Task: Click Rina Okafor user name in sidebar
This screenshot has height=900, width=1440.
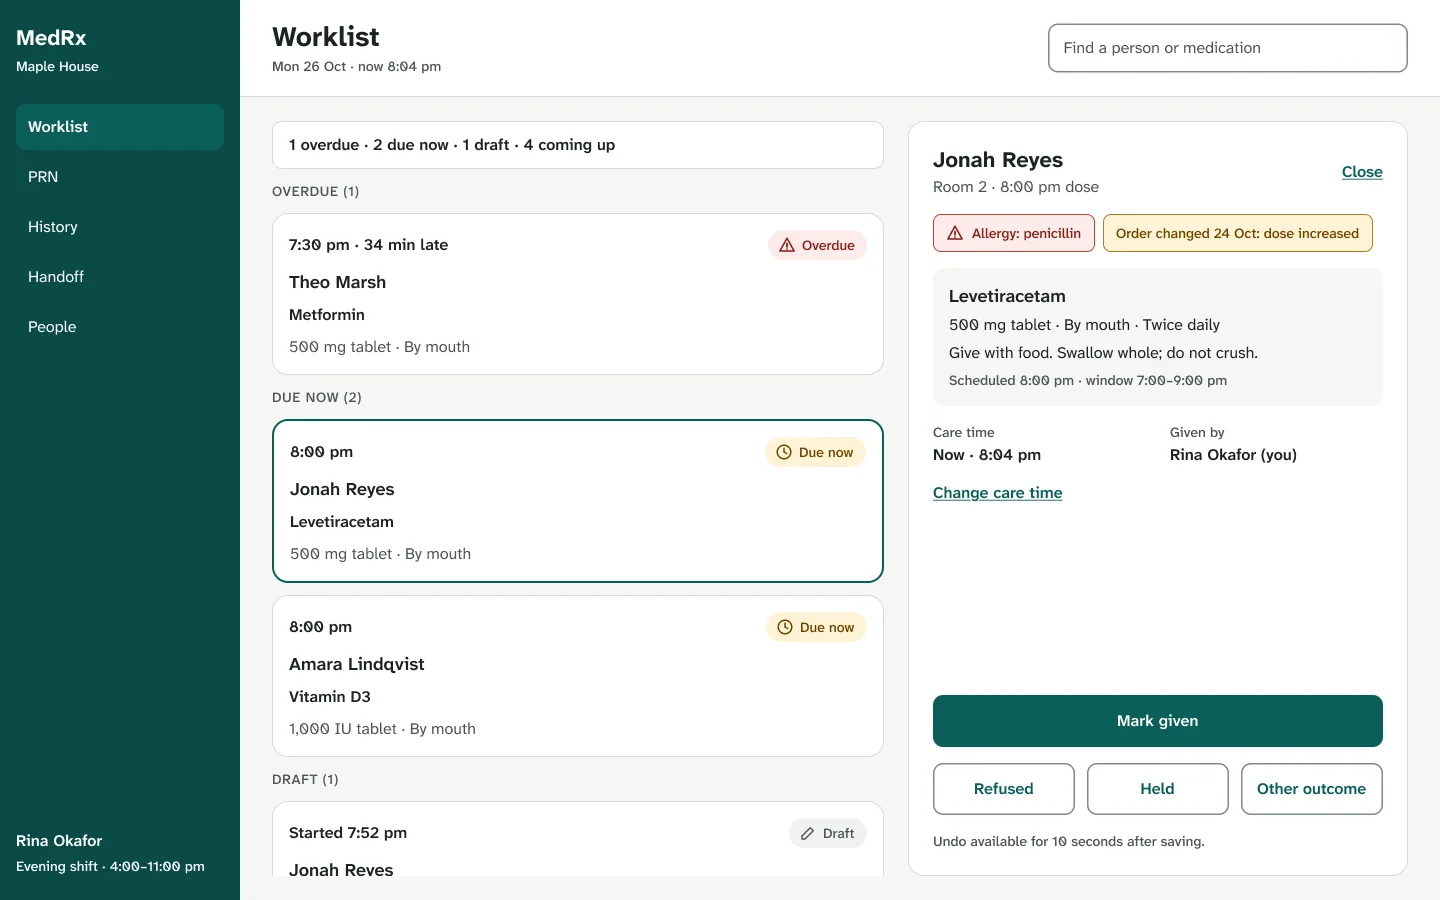Action: point(59,841)
